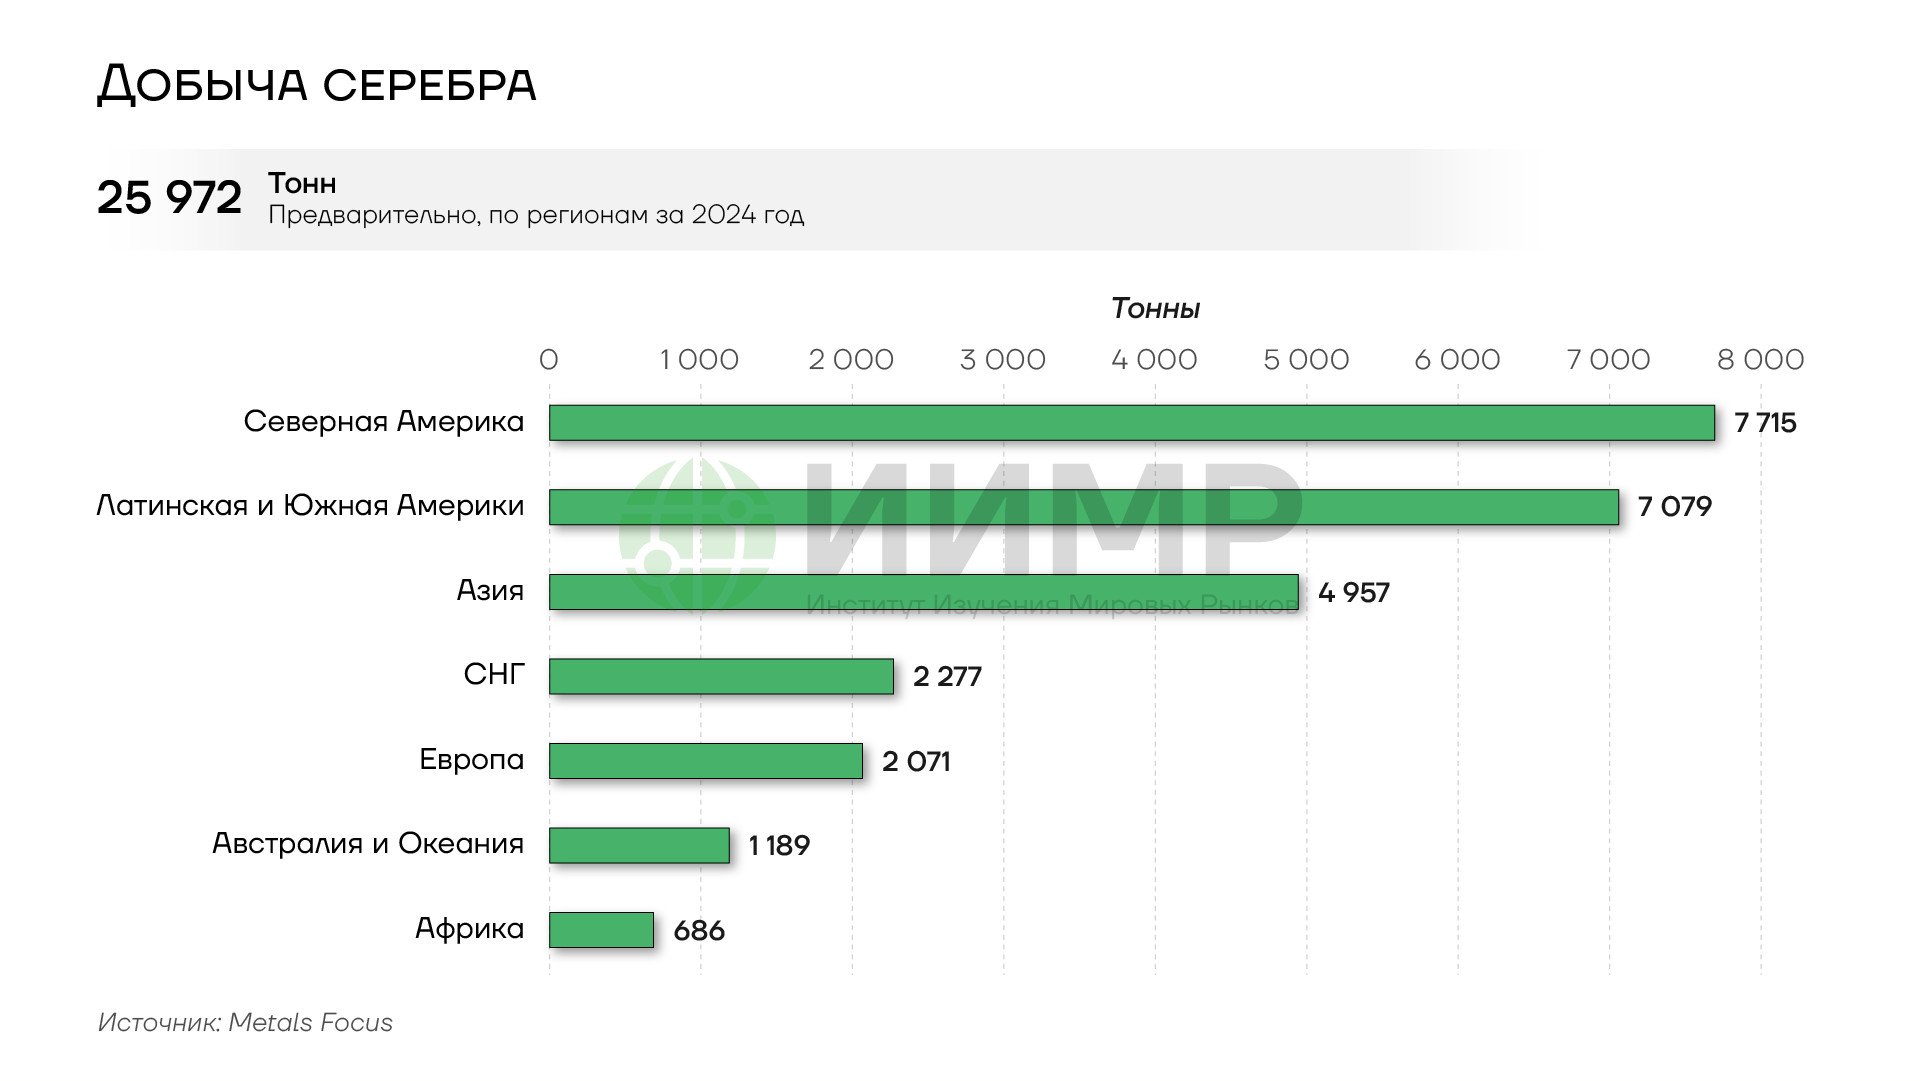Screen dimensions: 1921x1081
Task: Click the 8 000 axis tick label
Action: pos(1760,360)
